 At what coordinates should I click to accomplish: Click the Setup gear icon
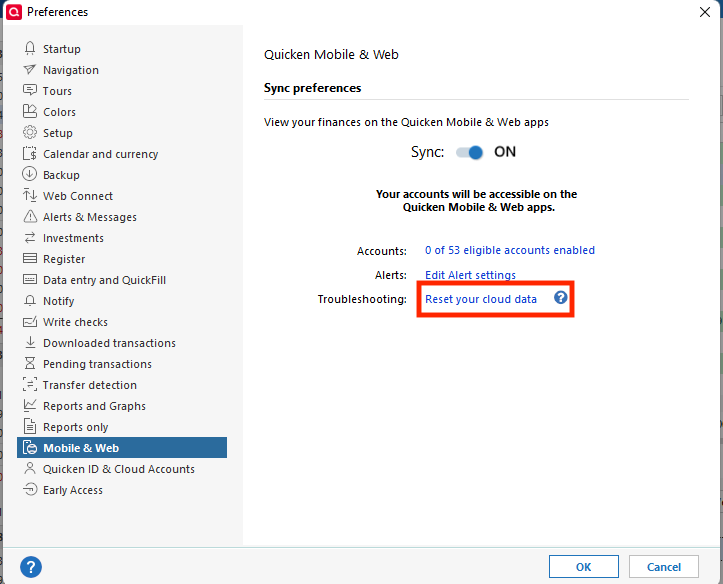[x=30, y=132]
